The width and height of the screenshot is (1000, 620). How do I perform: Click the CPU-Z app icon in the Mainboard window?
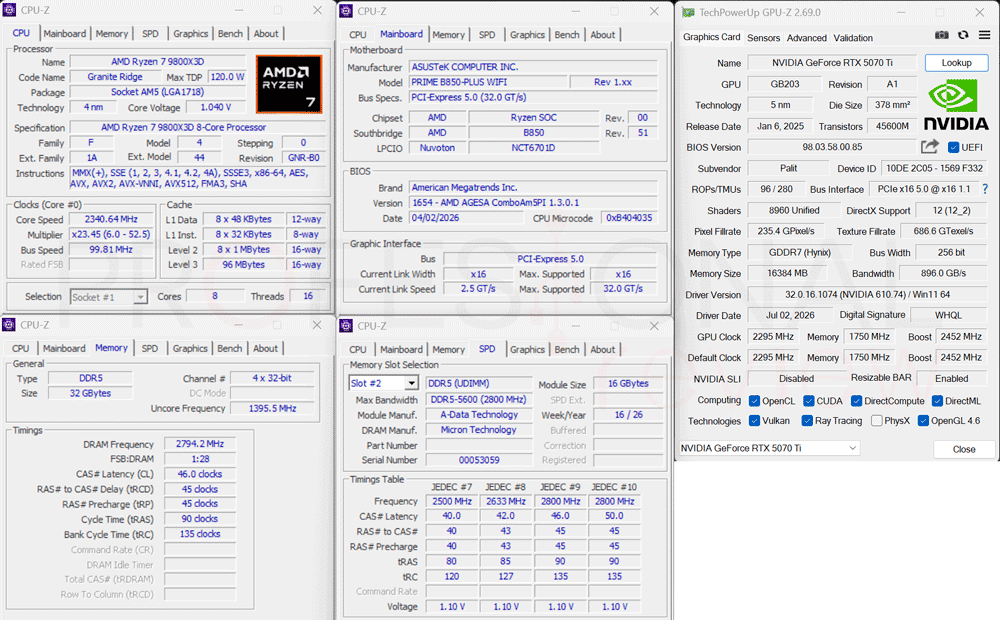pos(346,11)
